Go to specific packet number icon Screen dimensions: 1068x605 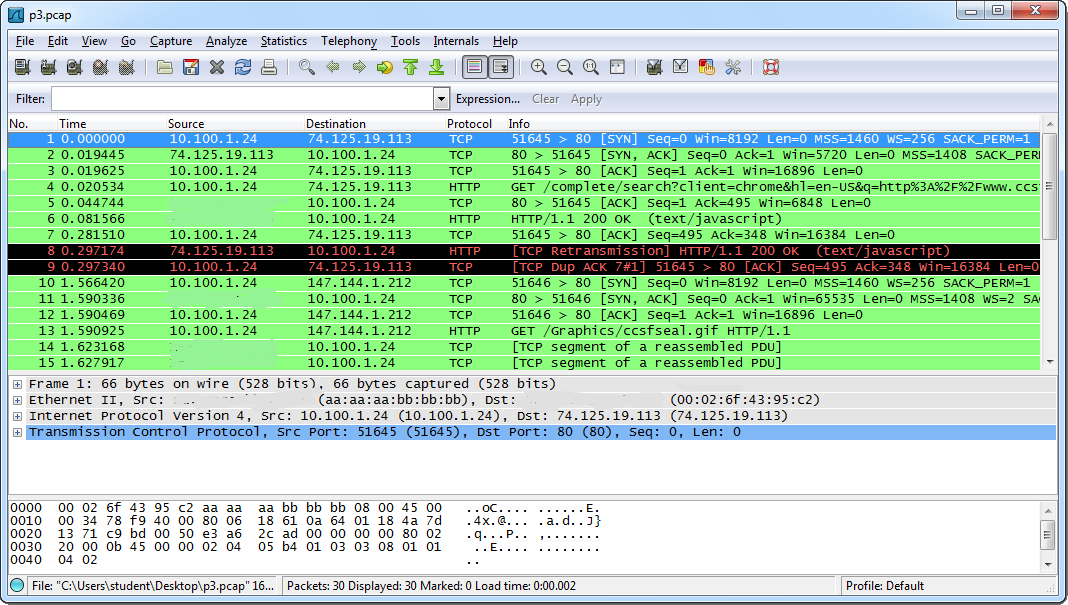pos(385,67)
